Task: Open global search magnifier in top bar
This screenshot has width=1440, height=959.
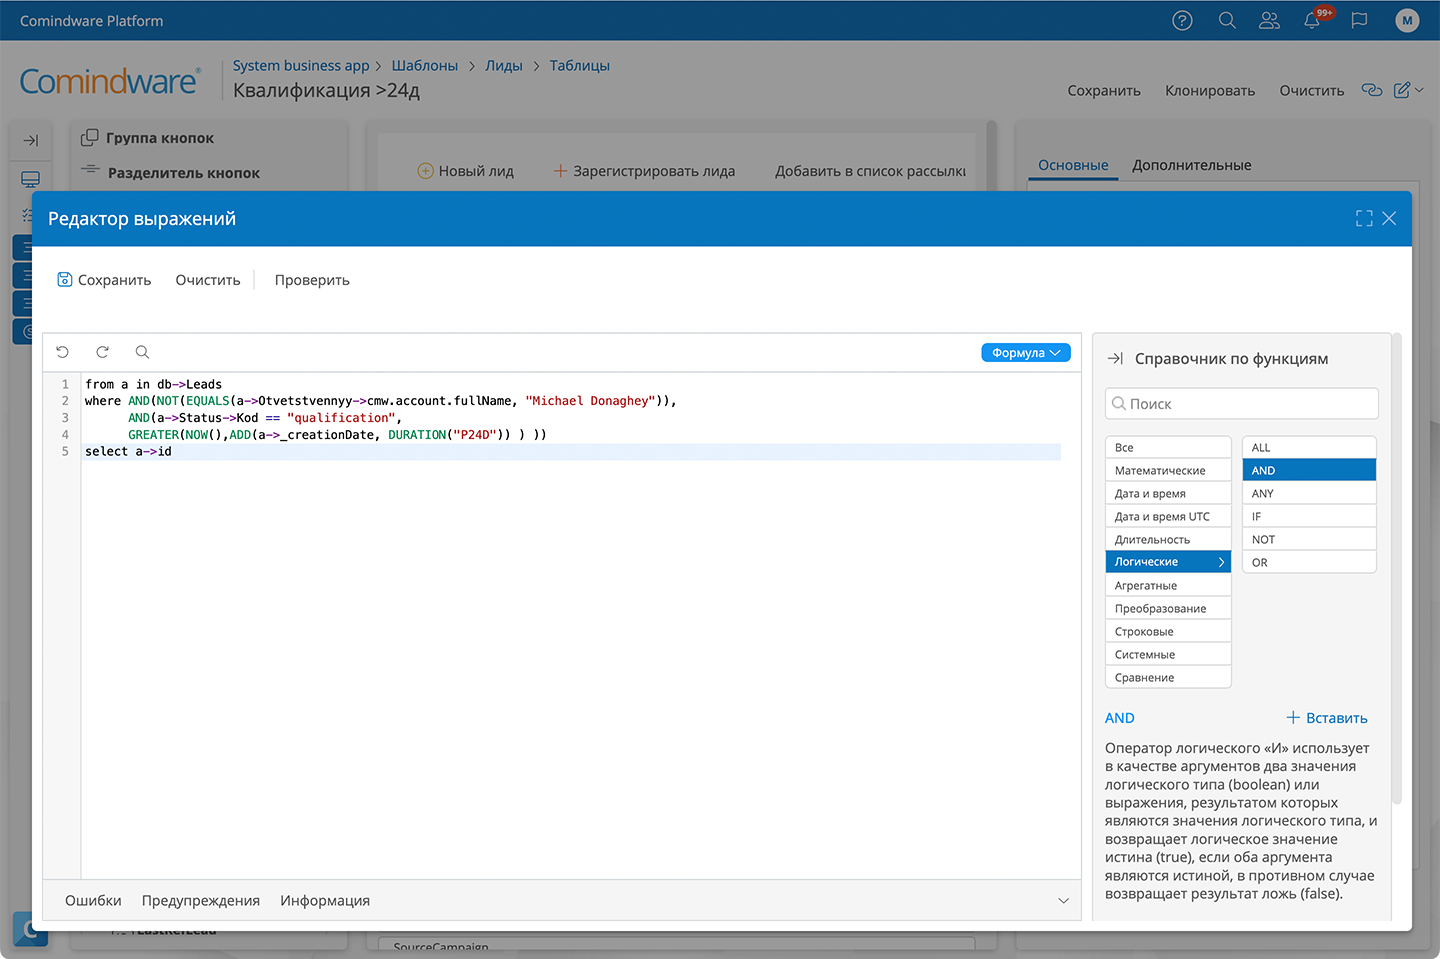Action: [x=1227, y=21]
